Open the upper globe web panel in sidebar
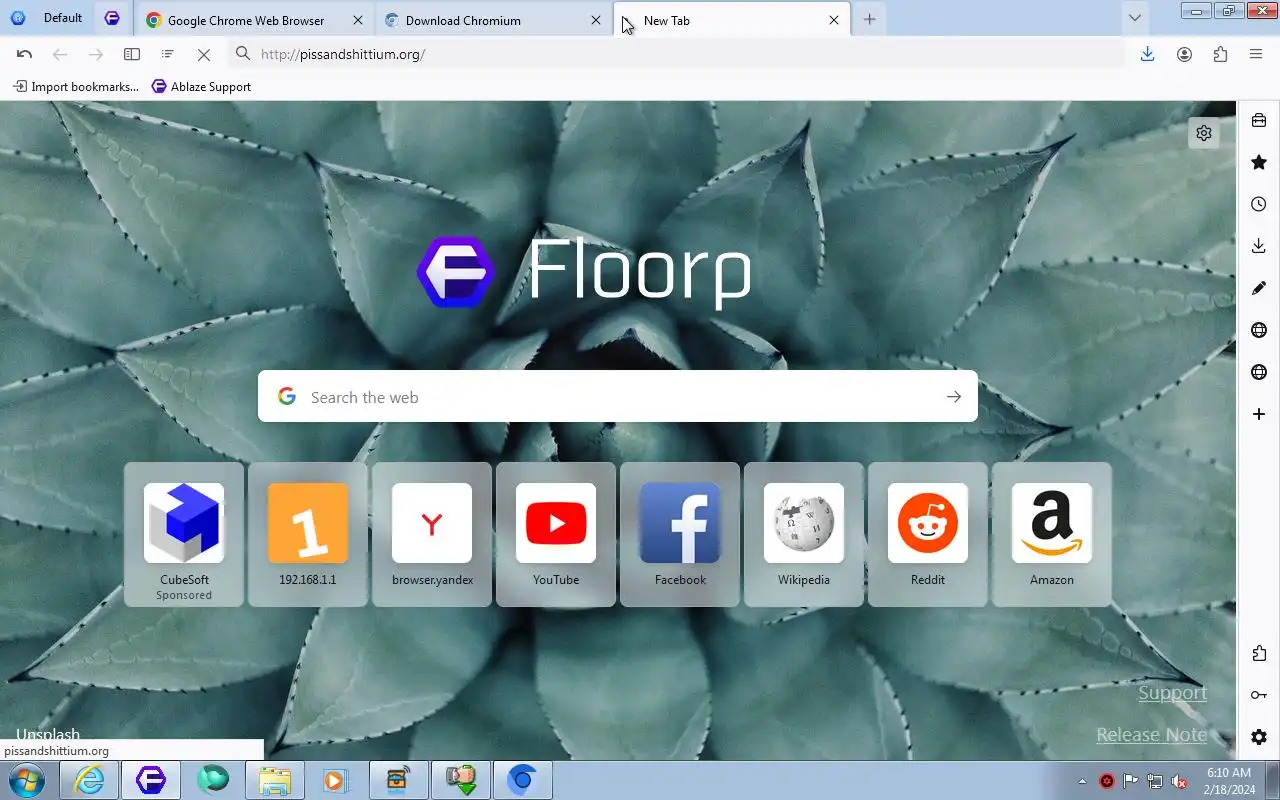Image resolution: width=1280 pixels, height=800 pixels. (x=1259, y=330)
